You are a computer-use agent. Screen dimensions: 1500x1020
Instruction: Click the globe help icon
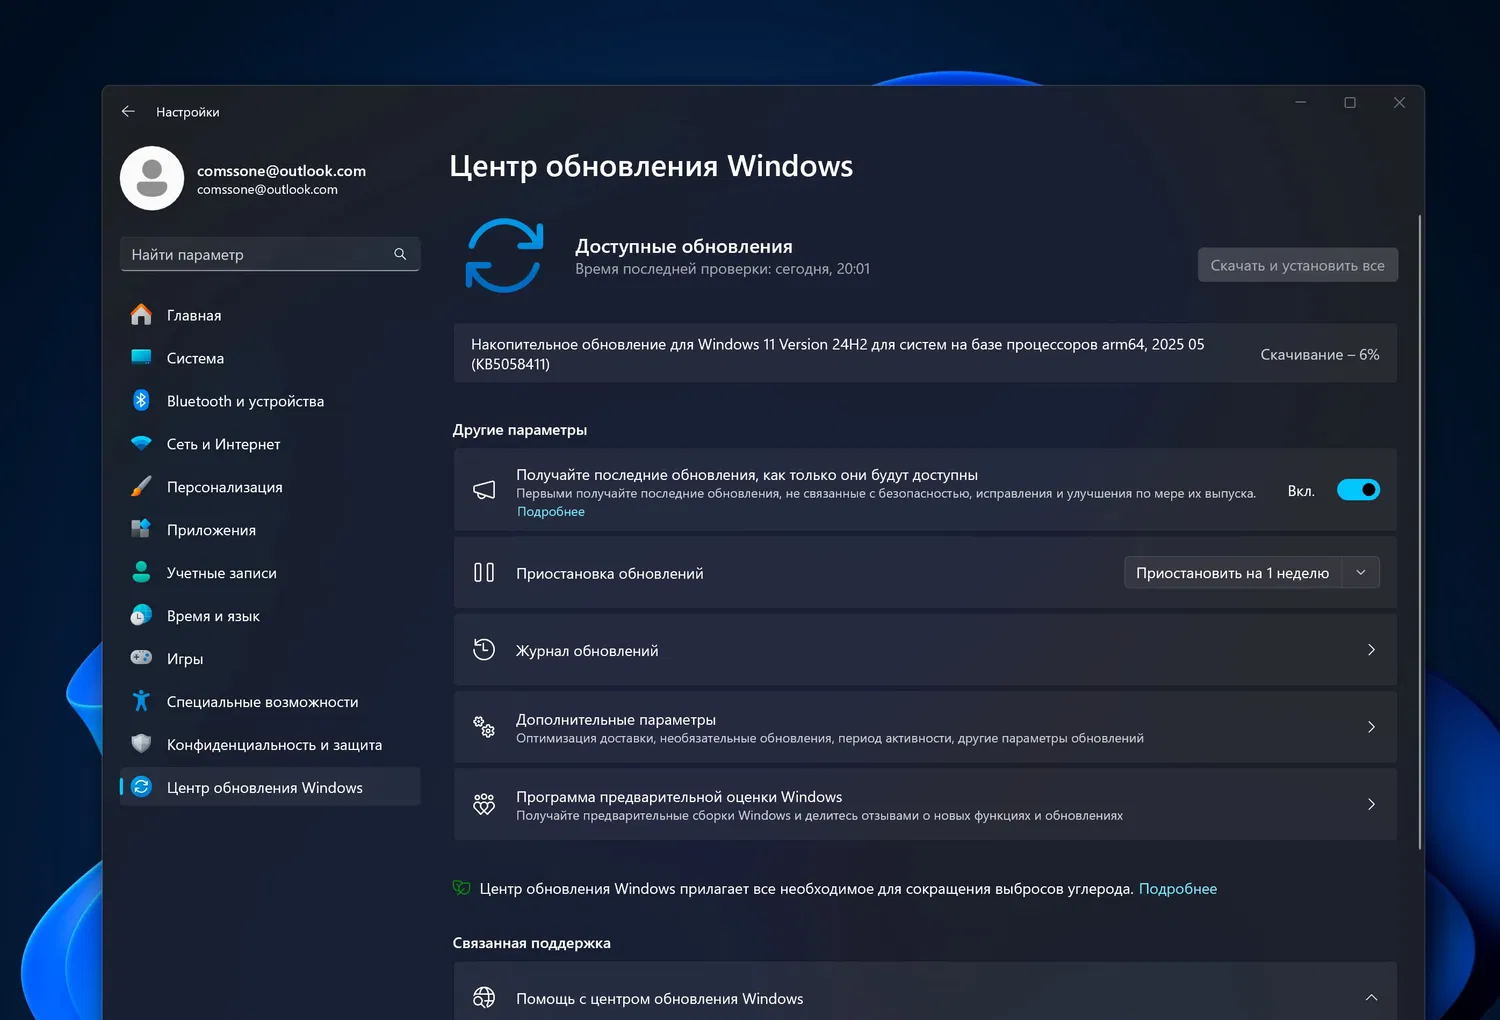pyautogui.click(x=484, y=998)
